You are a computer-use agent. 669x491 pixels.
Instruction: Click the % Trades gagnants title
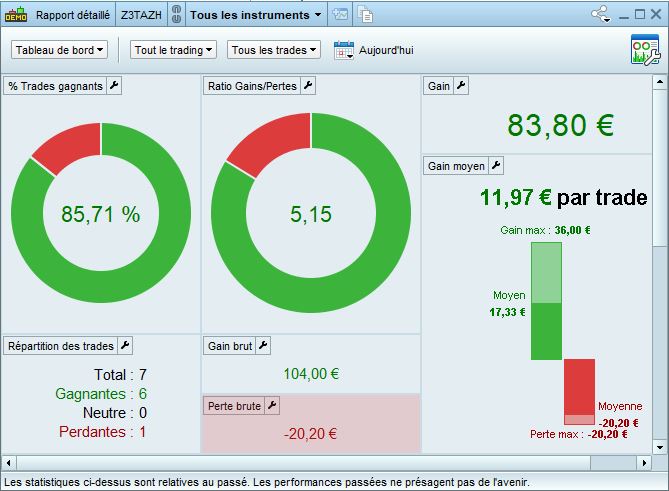tap(55, 86)
